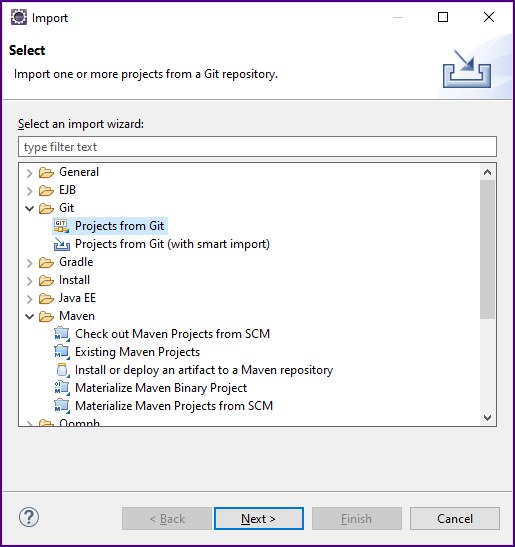The width and height of the screenshot is (515, 547).
Task: Click the Existing Maven Projects icon
Action: click(62, 352)
